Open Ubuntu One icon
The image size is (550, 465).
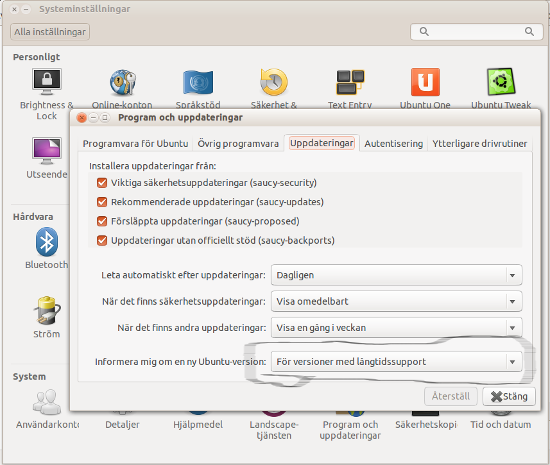425,82
